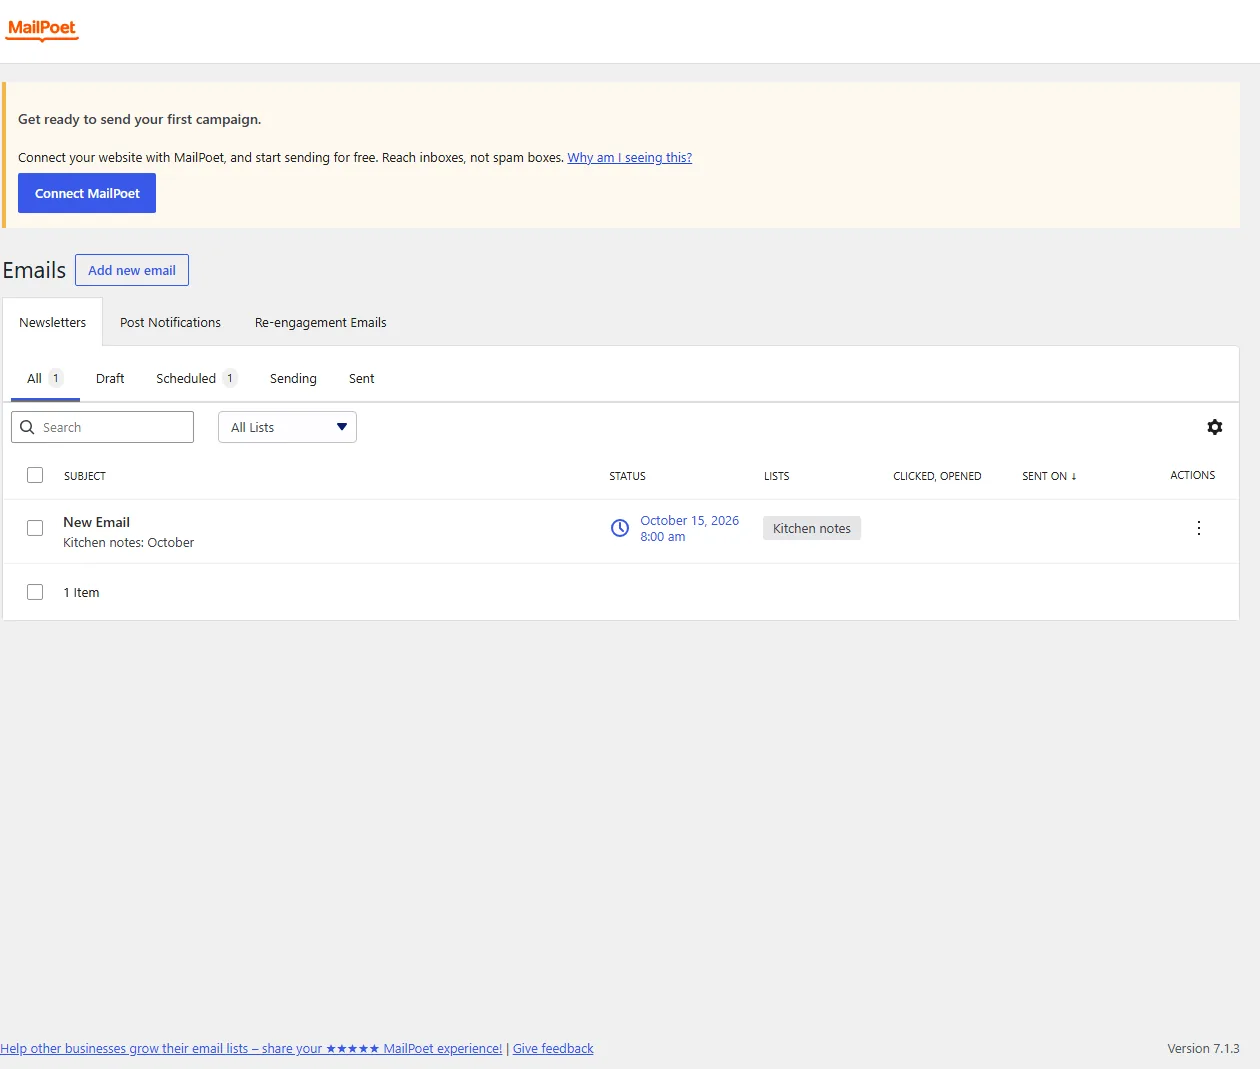
Task: Click the 'Clicked, Opened' column header
Action: coord(937,476)
